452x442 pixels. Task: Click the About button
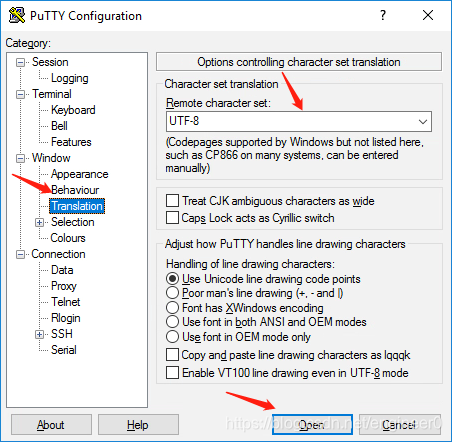pos(51,425)
